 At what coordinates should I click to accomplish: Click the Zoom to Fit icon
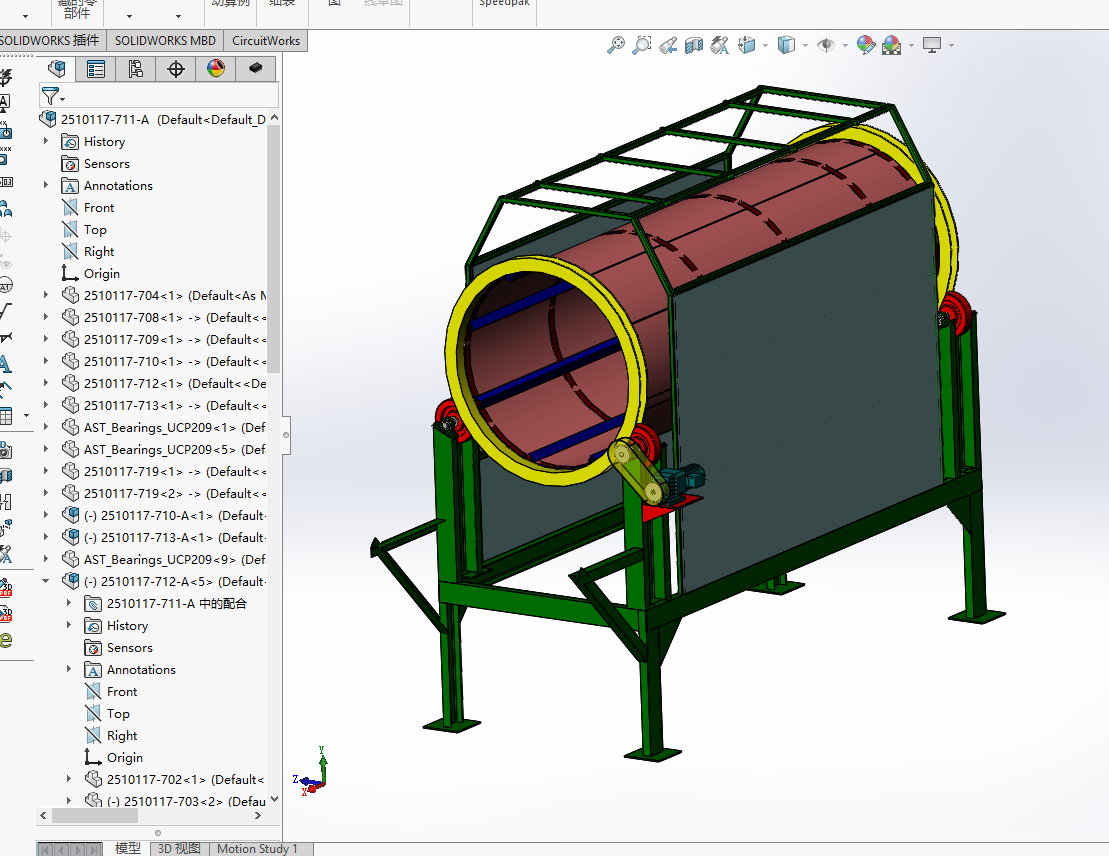coord(617,45)
